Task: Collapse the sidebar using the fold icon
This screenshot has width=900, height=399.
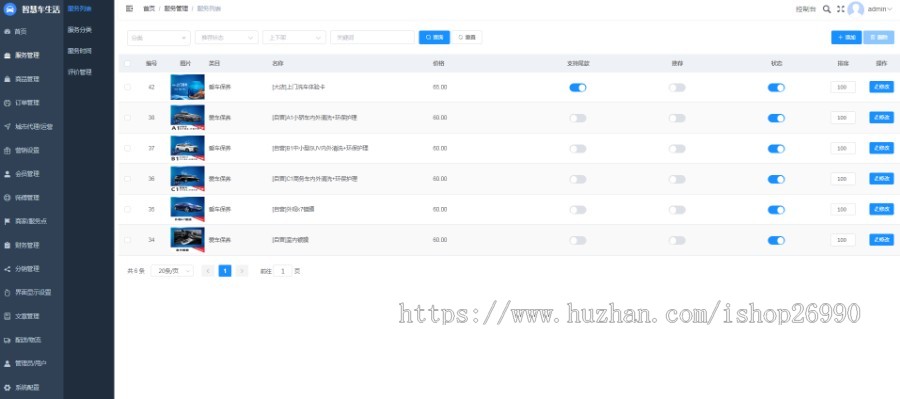Action: click(x=129, y=9)
